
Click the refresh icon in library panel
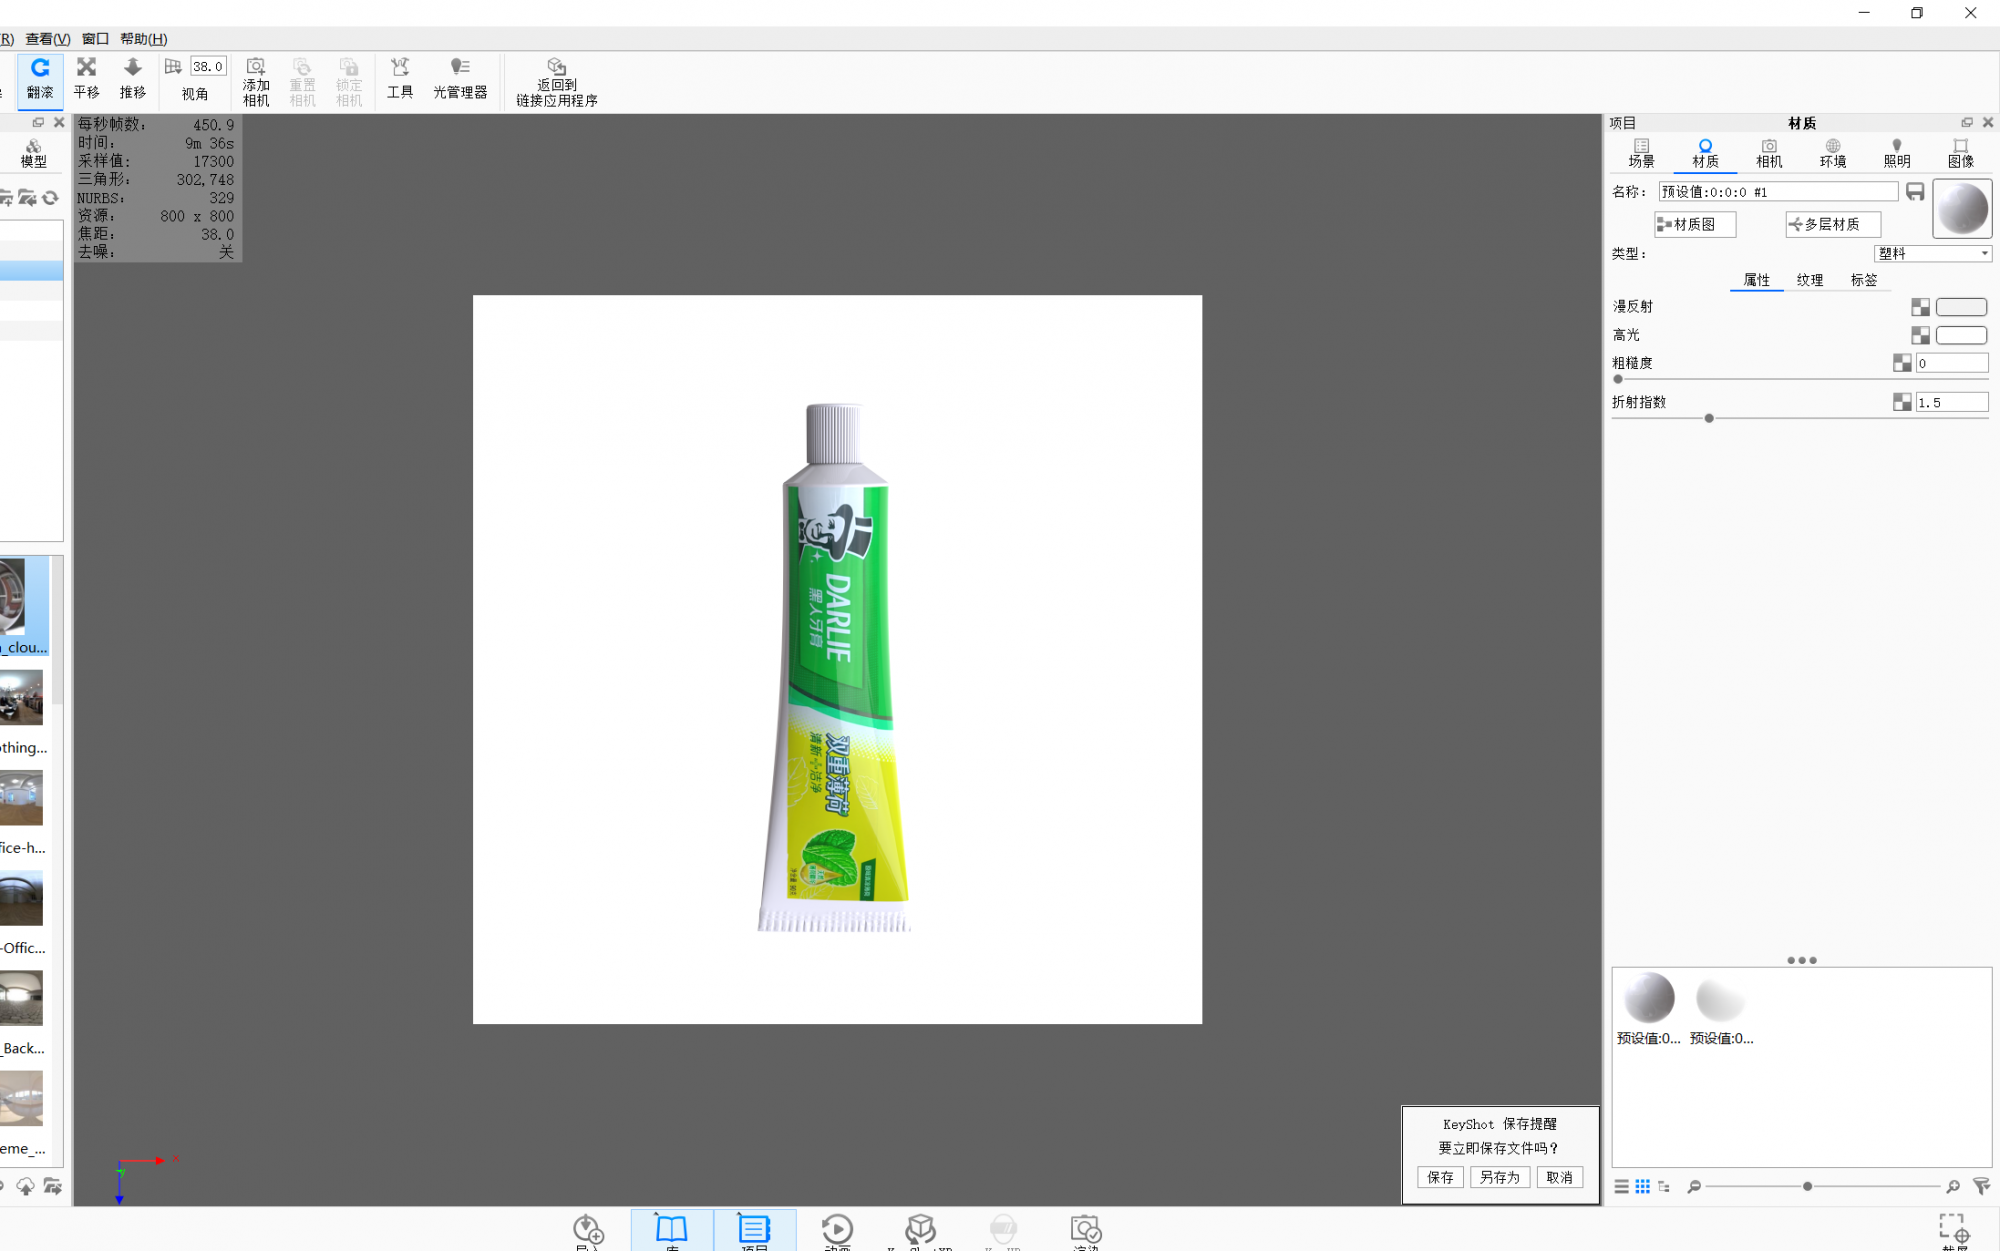click(x=50, y=198)
